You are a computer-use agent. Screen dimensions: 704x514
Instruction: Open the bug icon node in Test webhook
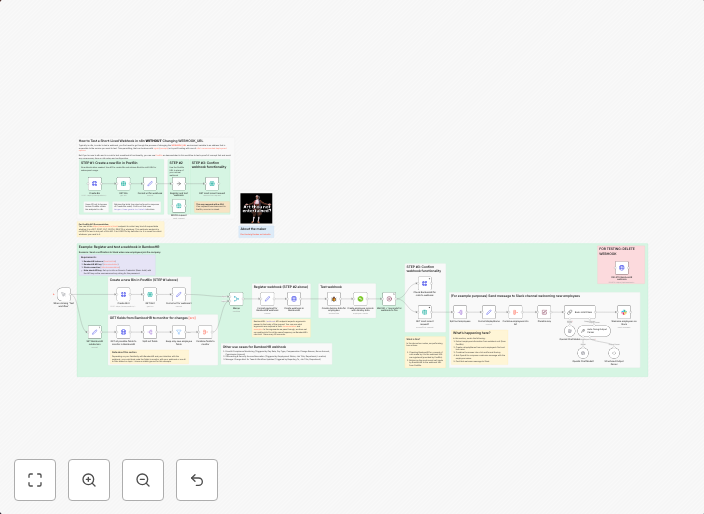333,298
